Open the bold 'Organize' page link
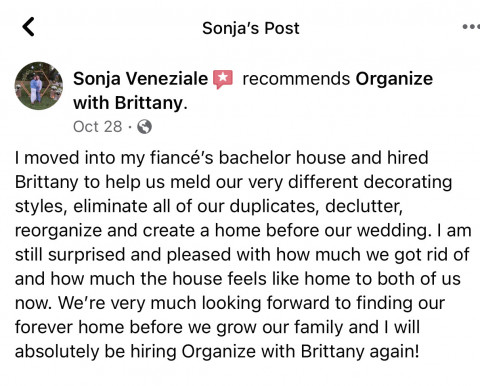This screenshot has height=386, width=480. tap(394, 79)
